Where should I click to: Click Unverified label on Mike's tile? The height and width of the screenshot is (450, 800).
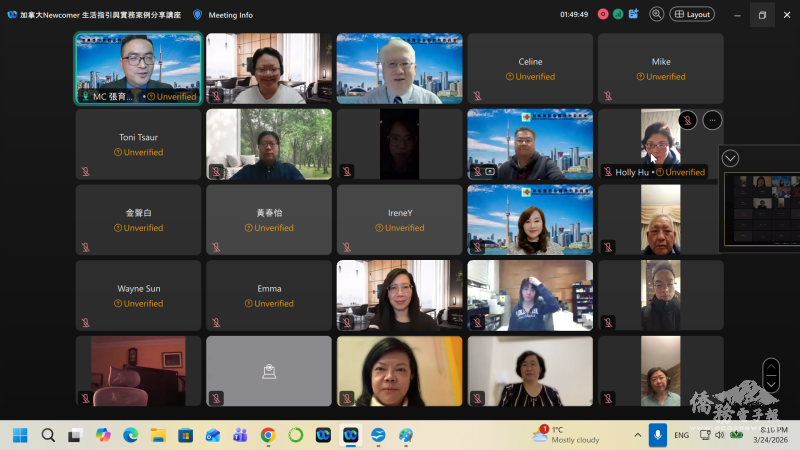click(x=661, y=77)
